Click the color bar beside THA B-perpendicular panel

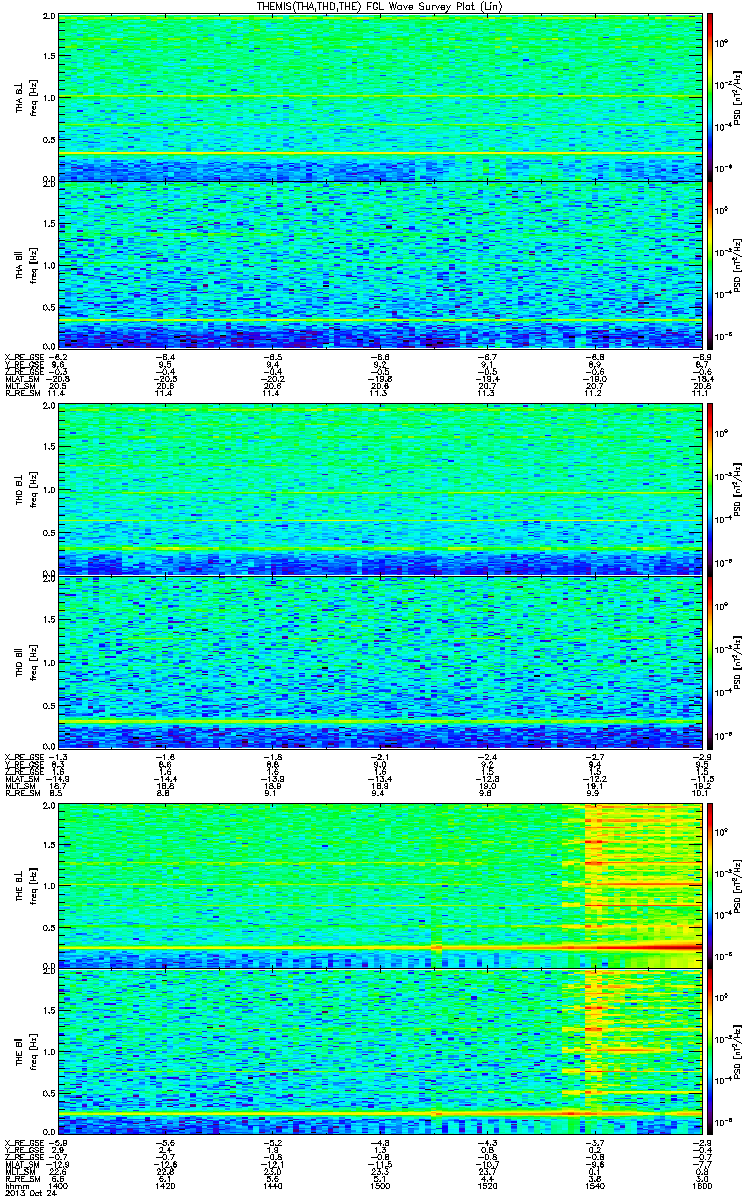(710, 98)
